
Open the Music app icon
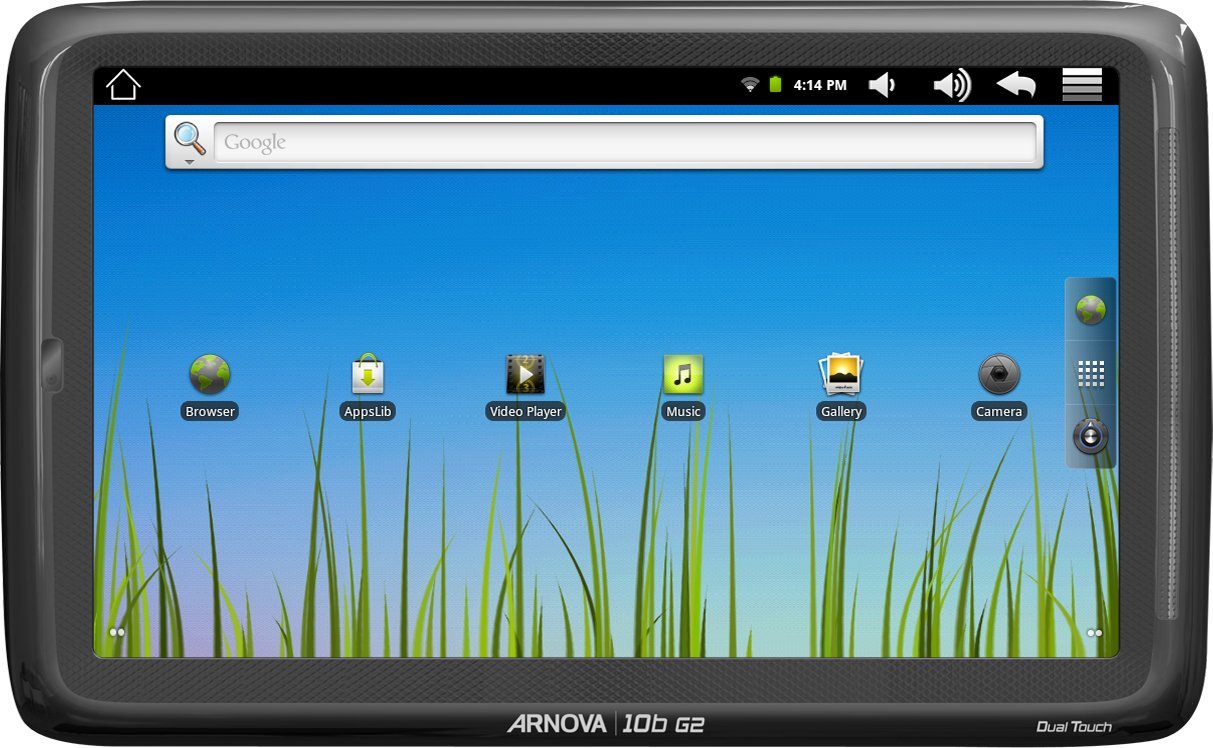[683, 375]
